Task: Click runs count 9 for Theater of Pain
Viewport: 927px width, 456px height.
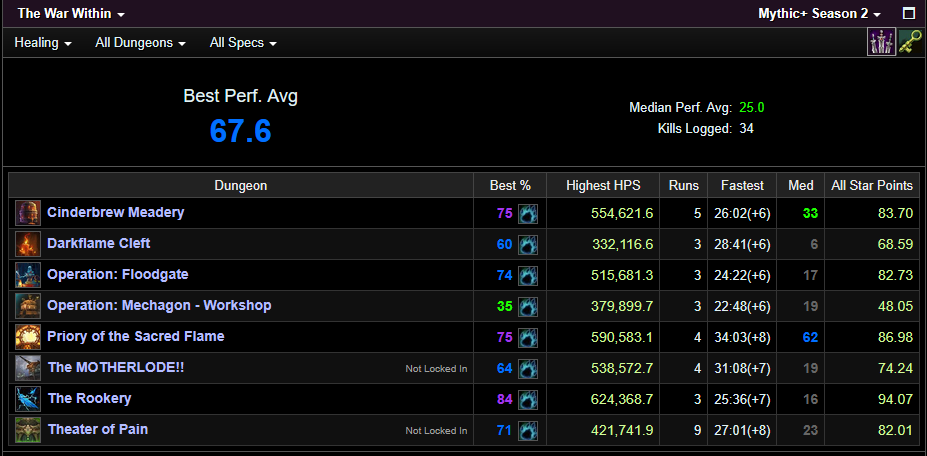Action: coord(696,430)
